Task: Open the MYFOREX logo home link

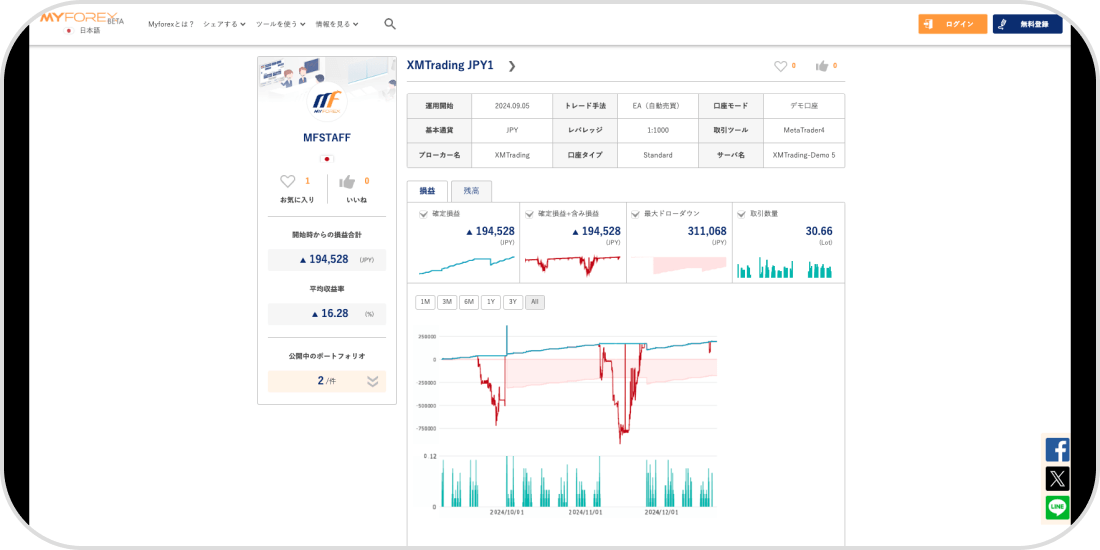Action: [81, 18]
